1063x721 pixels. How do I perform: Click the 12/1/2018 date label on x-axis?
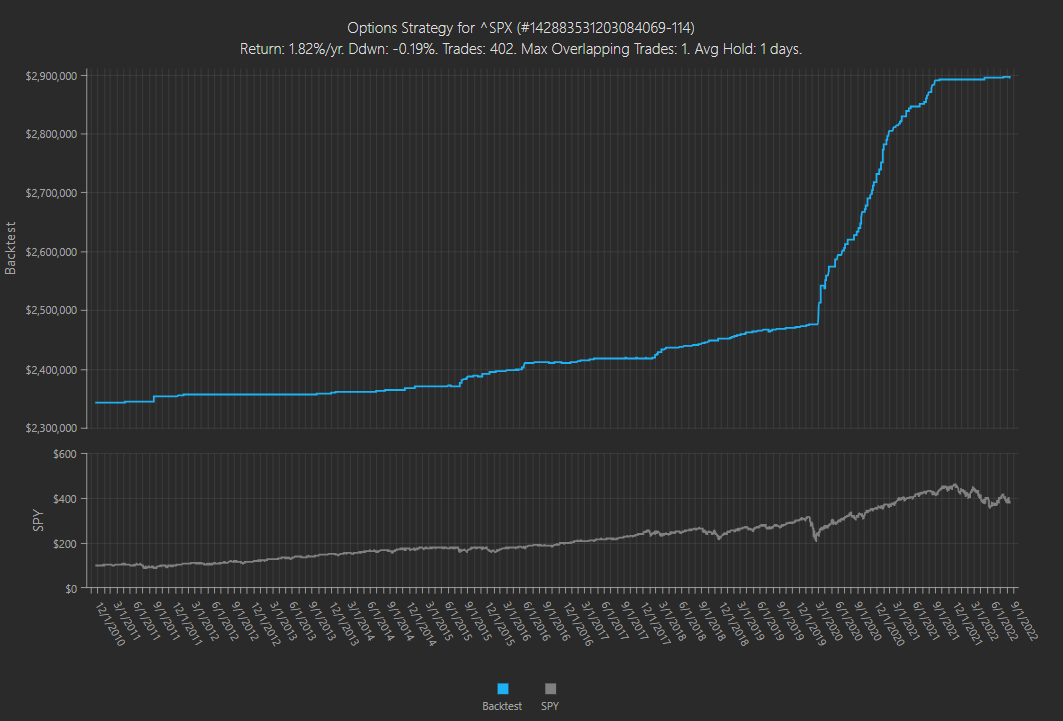tap(734, 623)
